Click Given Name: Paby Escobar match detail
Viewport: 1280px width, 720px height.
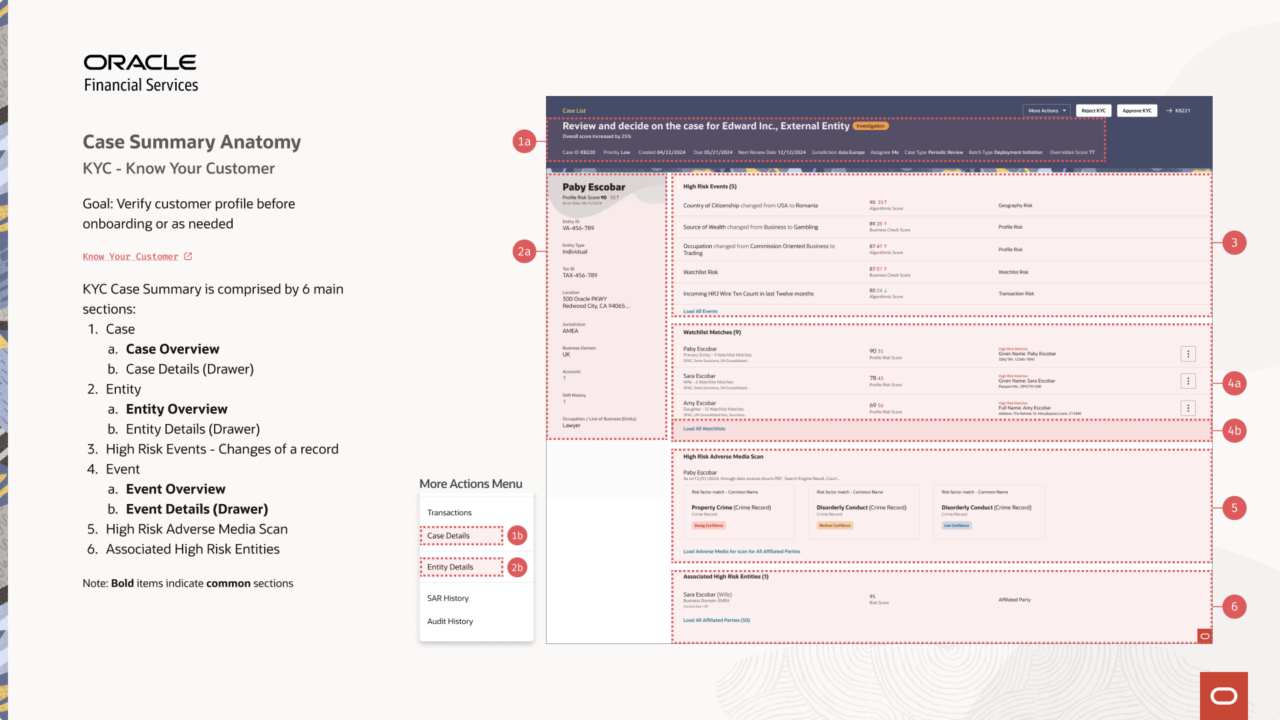(x=1026, y=354)
